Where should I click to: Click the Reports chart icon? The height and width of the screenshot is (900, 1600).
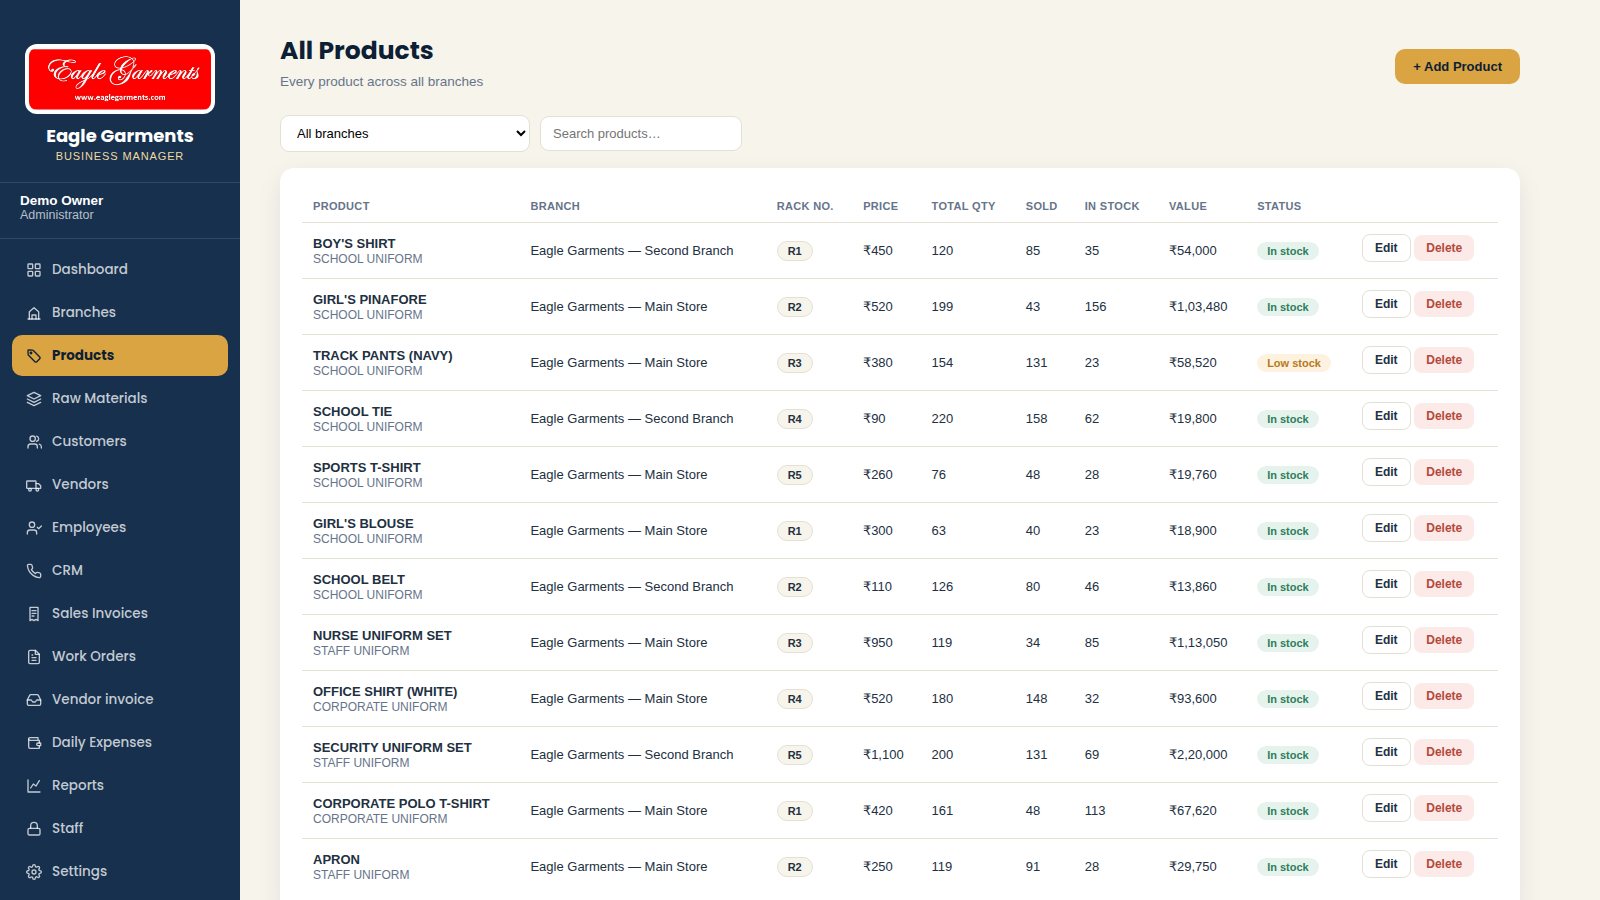tap(34, 786)
